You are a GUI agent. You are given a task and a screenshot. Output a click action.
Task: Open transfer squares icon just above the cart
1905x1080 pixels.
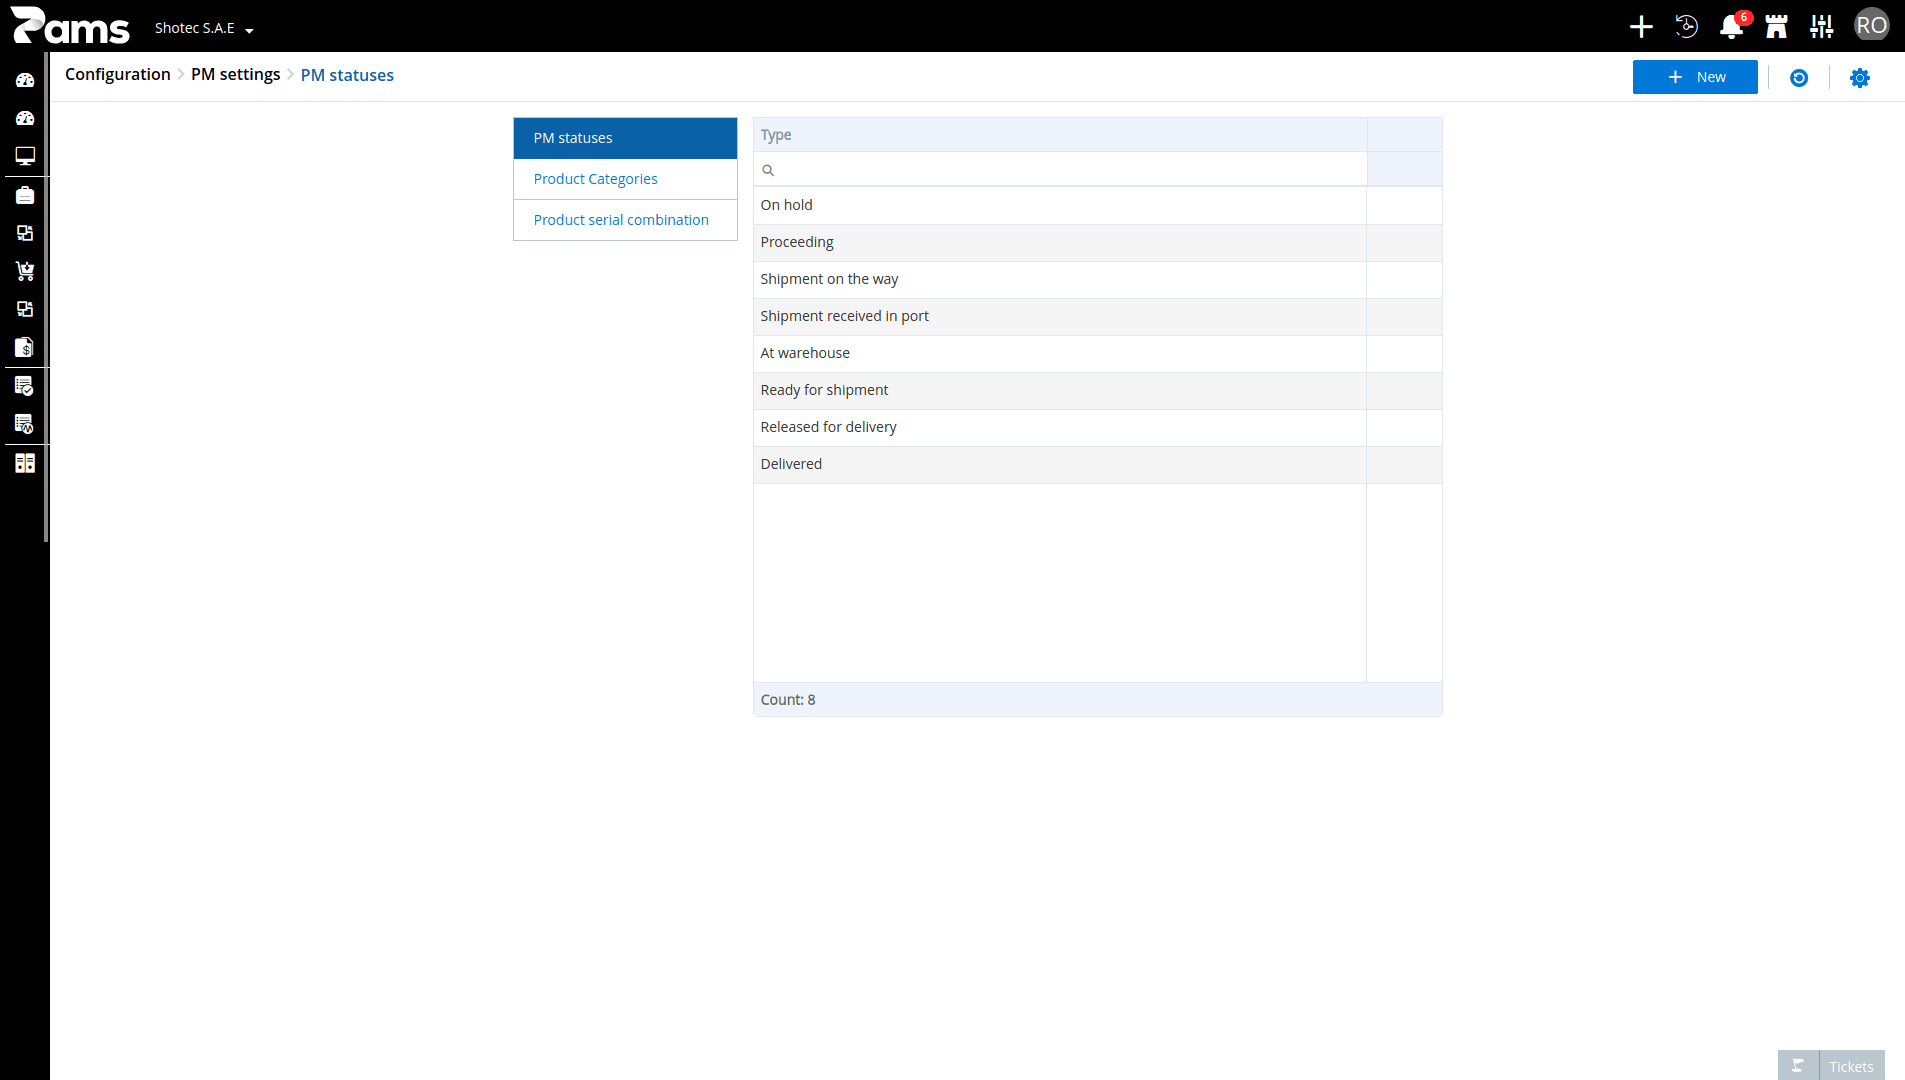(25, 233)
